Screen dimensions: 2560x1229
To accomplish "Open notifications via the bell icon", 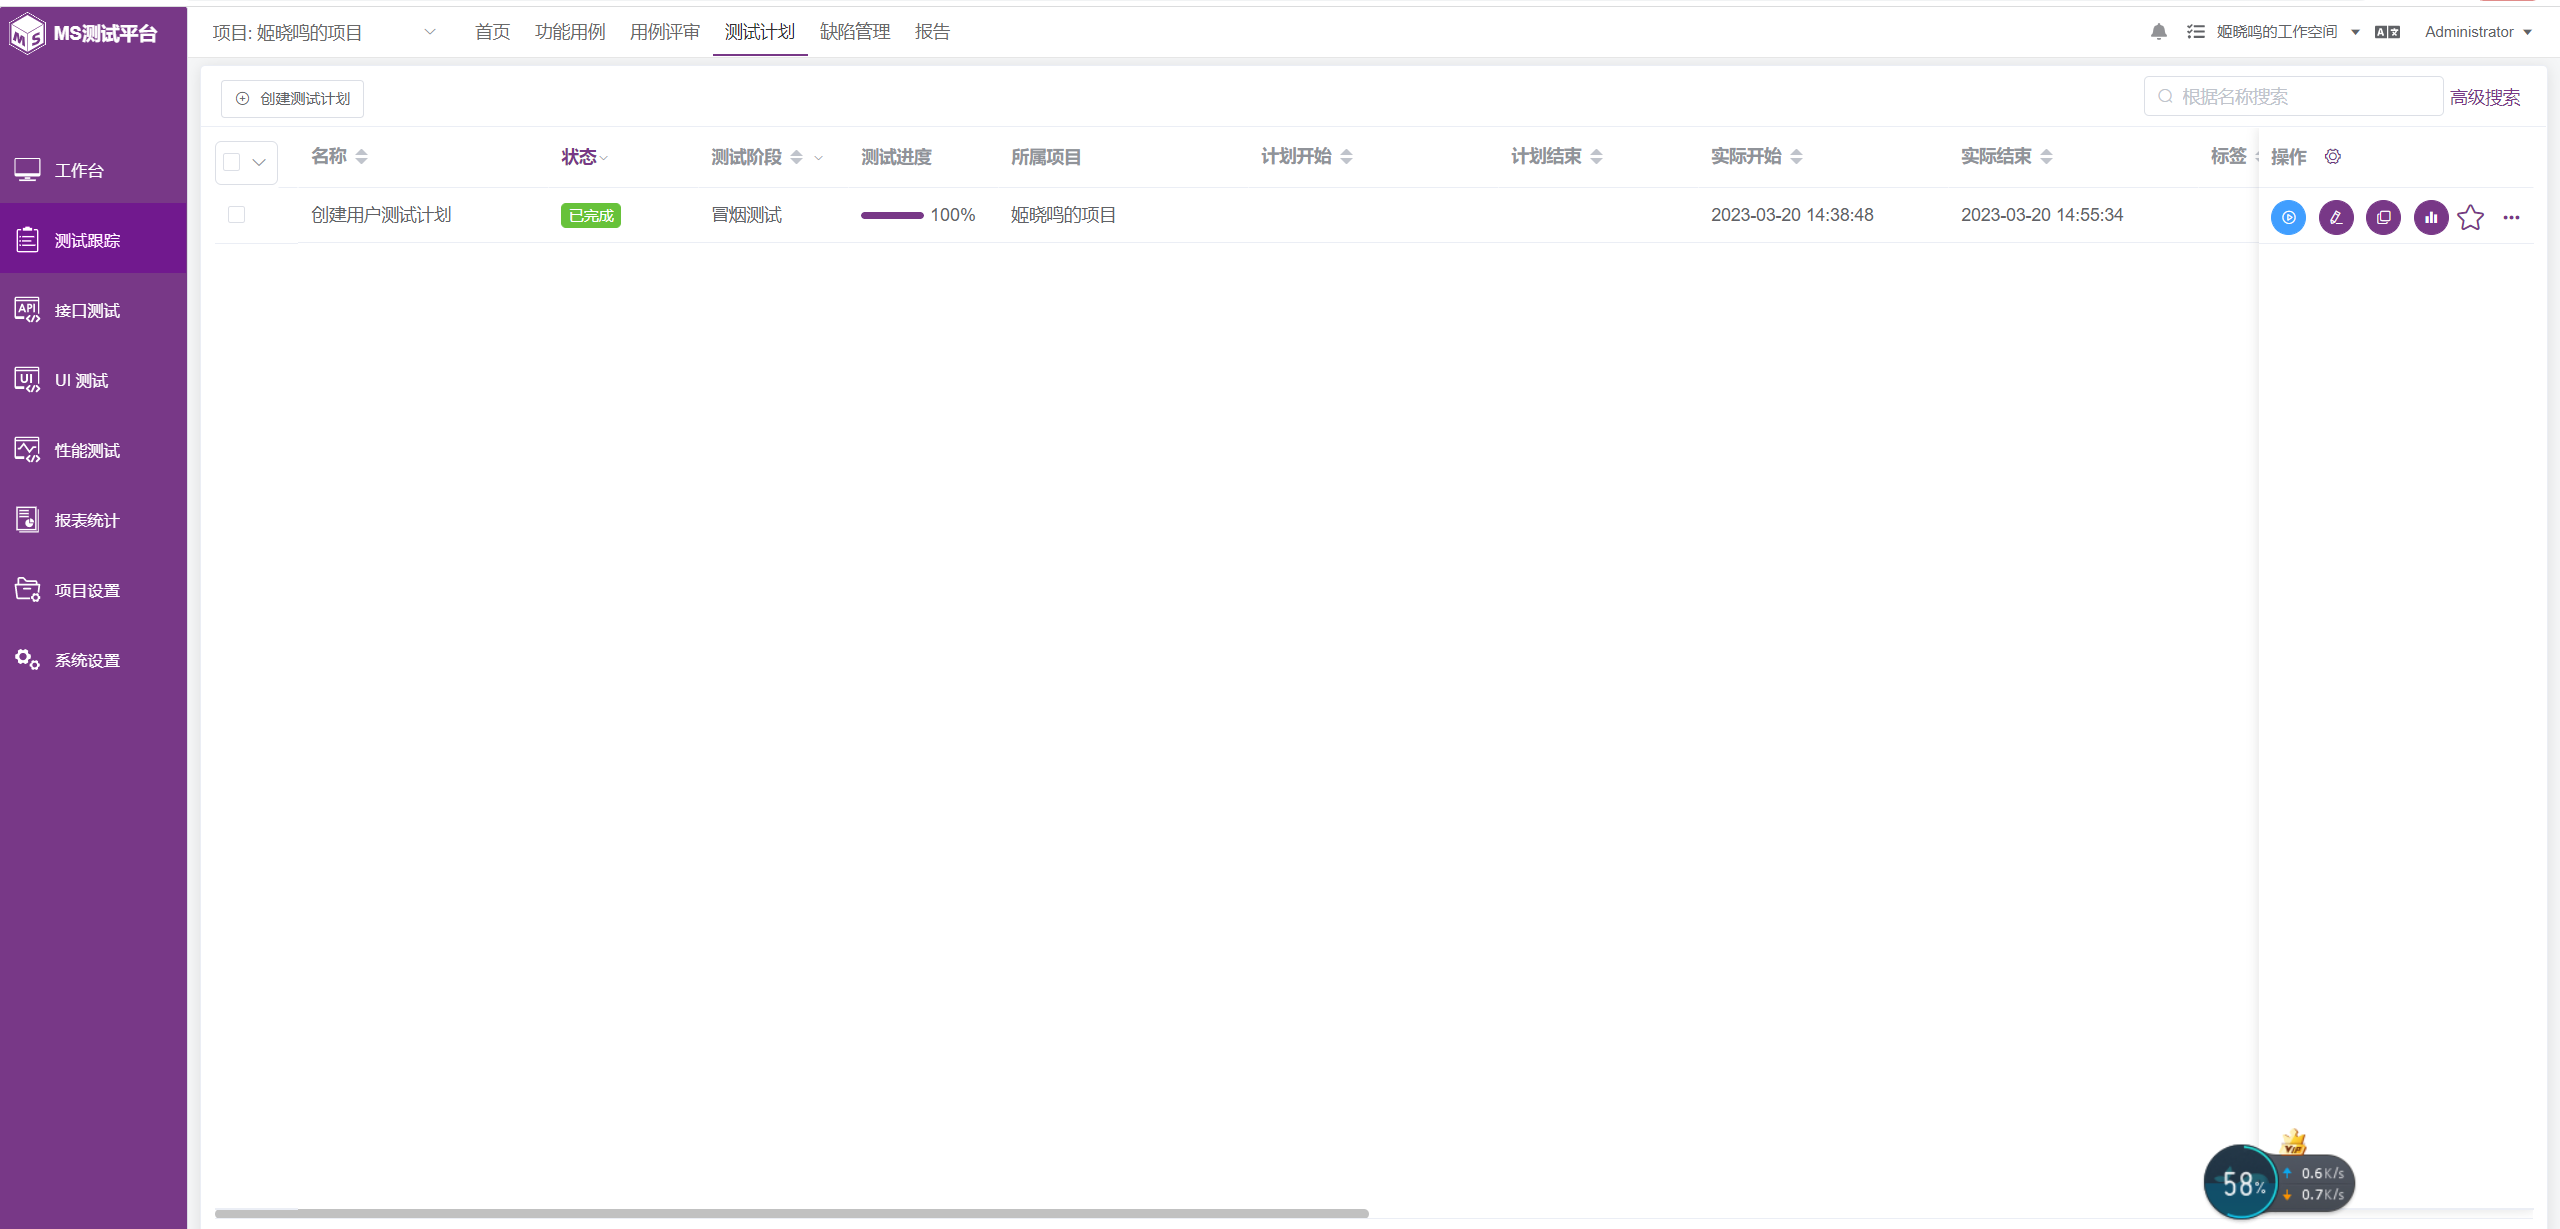I will tap(2159, 31).
